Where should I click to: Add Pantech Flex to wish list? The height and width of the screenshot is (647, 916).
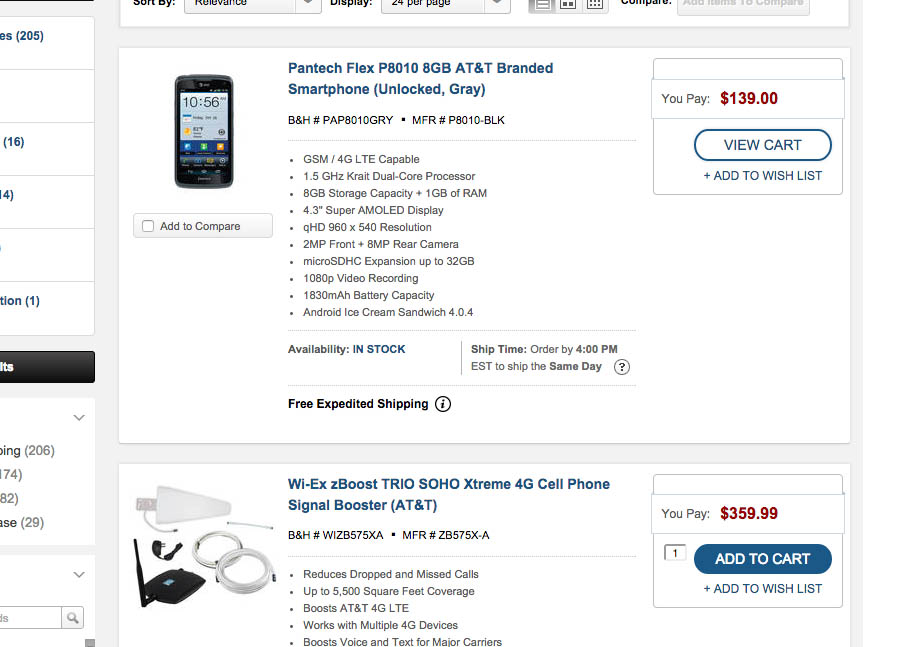pos(762,176)
